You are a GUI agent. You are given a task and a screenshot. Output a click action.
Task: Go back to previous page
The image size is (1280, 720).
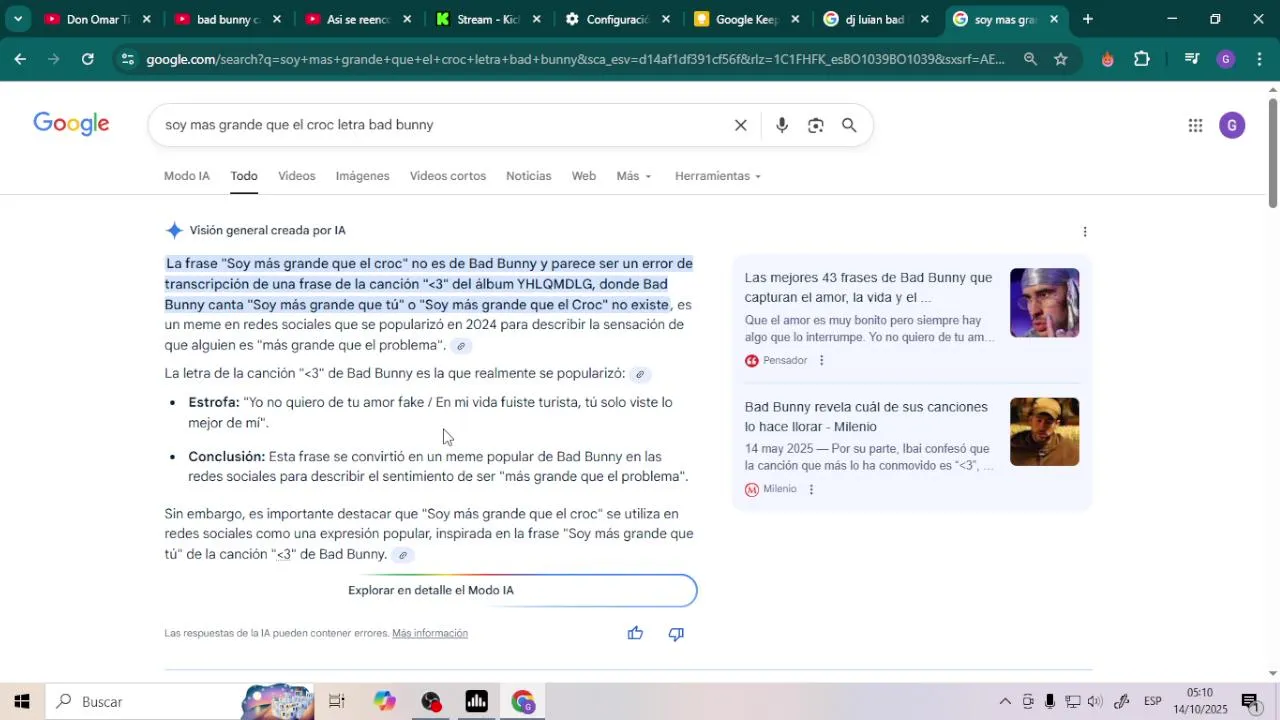[x=20, y=59]
